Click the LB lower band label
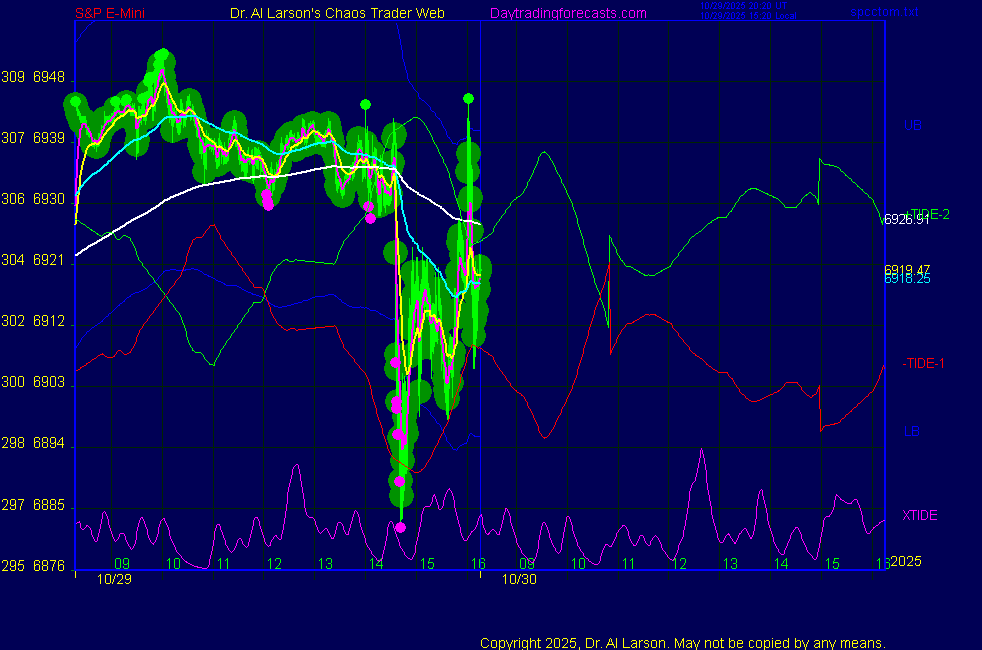Viewport: 982px width, 650px height. pyautogui.click(x=911, y=431)
